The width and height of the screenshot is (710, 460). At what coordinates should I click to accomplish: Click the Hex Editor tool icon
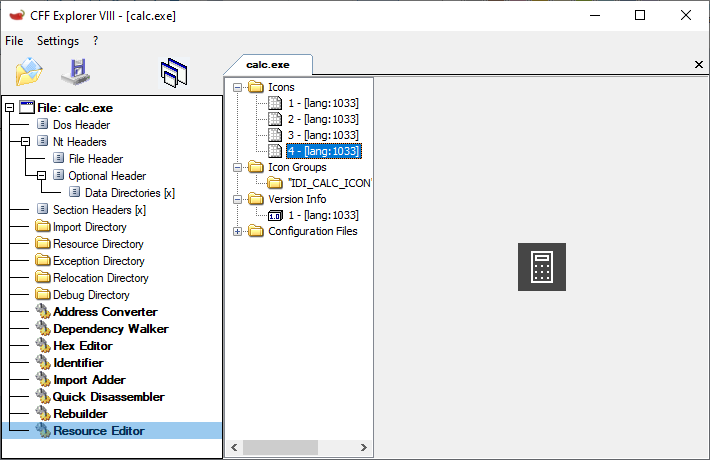pos(43,345)
